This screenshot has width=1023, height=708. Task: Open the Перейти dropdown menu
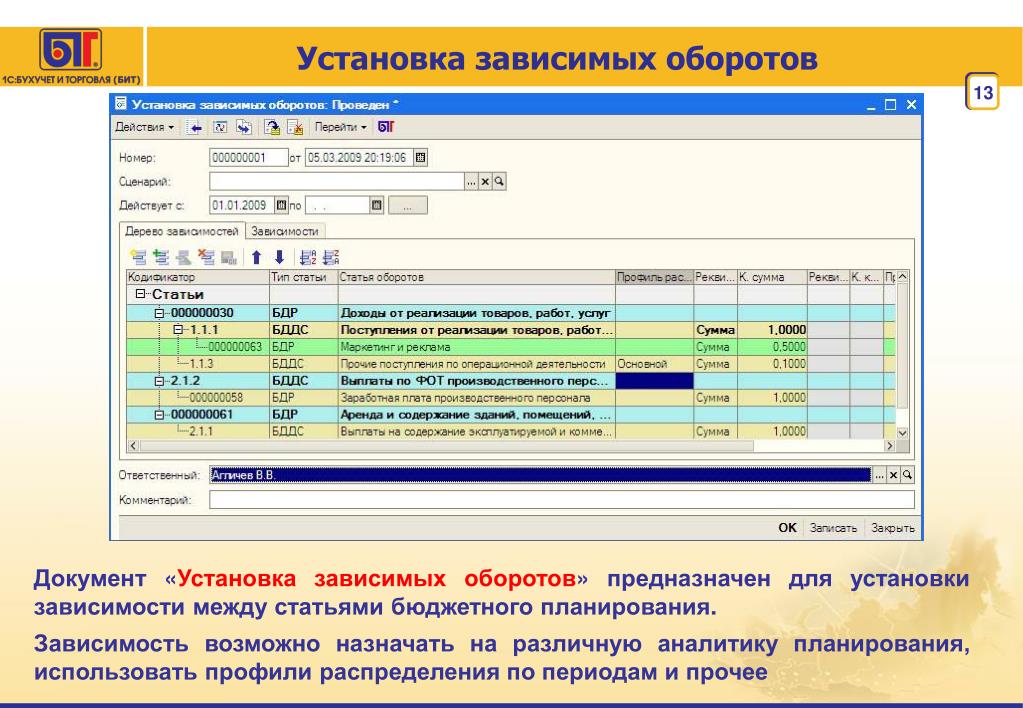340,127
